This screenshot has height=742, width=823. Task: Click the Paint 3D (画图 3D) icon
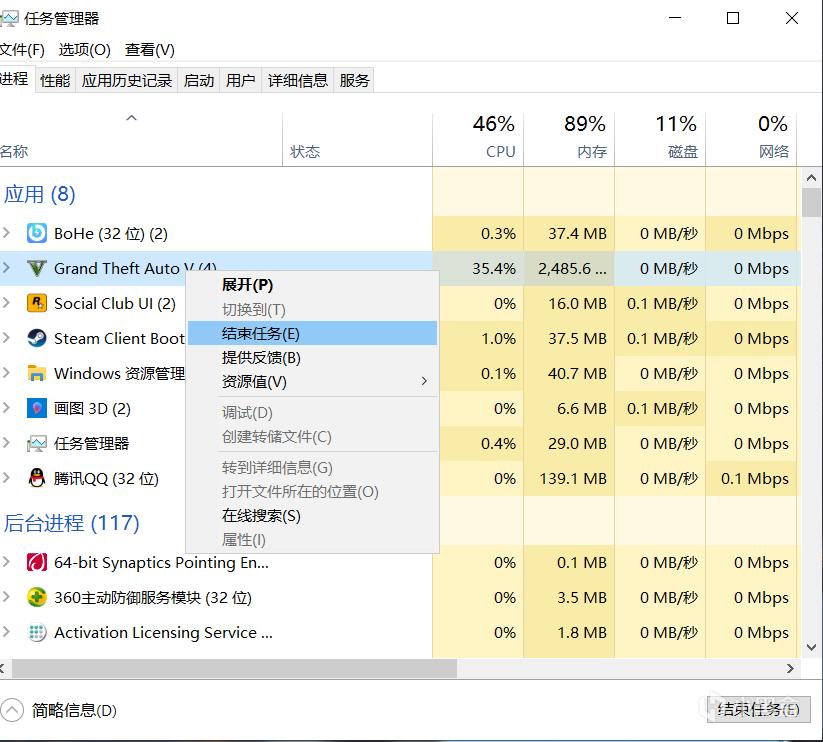36,408
